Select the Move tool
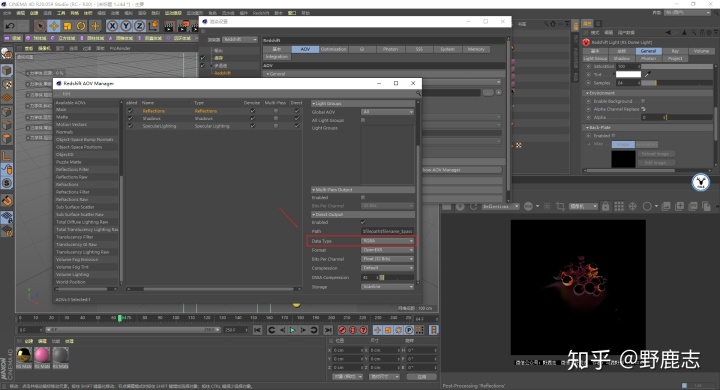Viewport: 720px width, 390px height. coord(54,26)
